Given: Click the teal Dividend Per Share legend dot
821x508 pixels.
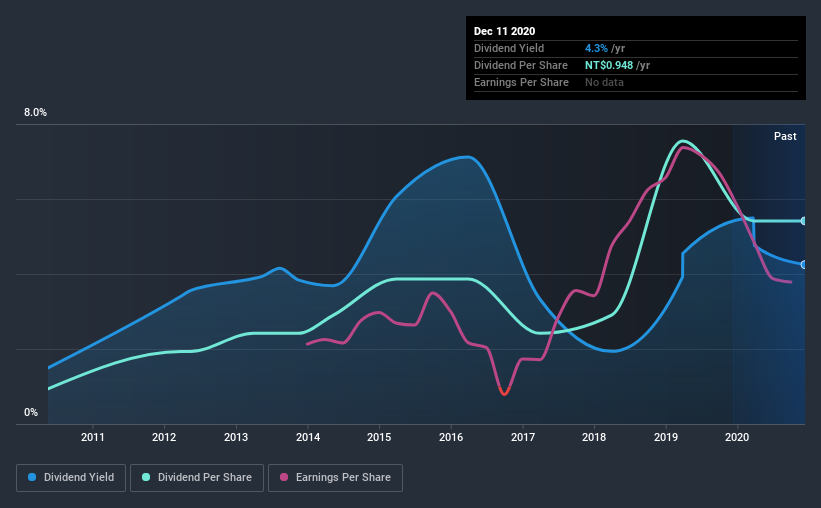Looking at the screenshot, I should [x=146, y=477].
